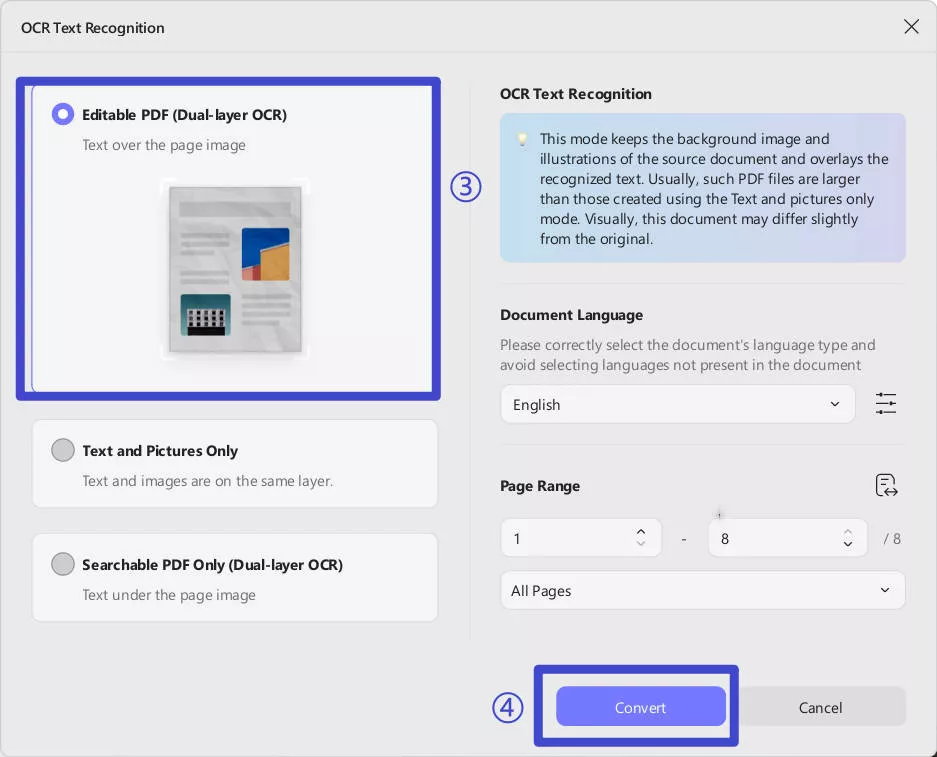Click the Convert button
Screen dimensions: 937x757
coord(640,707)
